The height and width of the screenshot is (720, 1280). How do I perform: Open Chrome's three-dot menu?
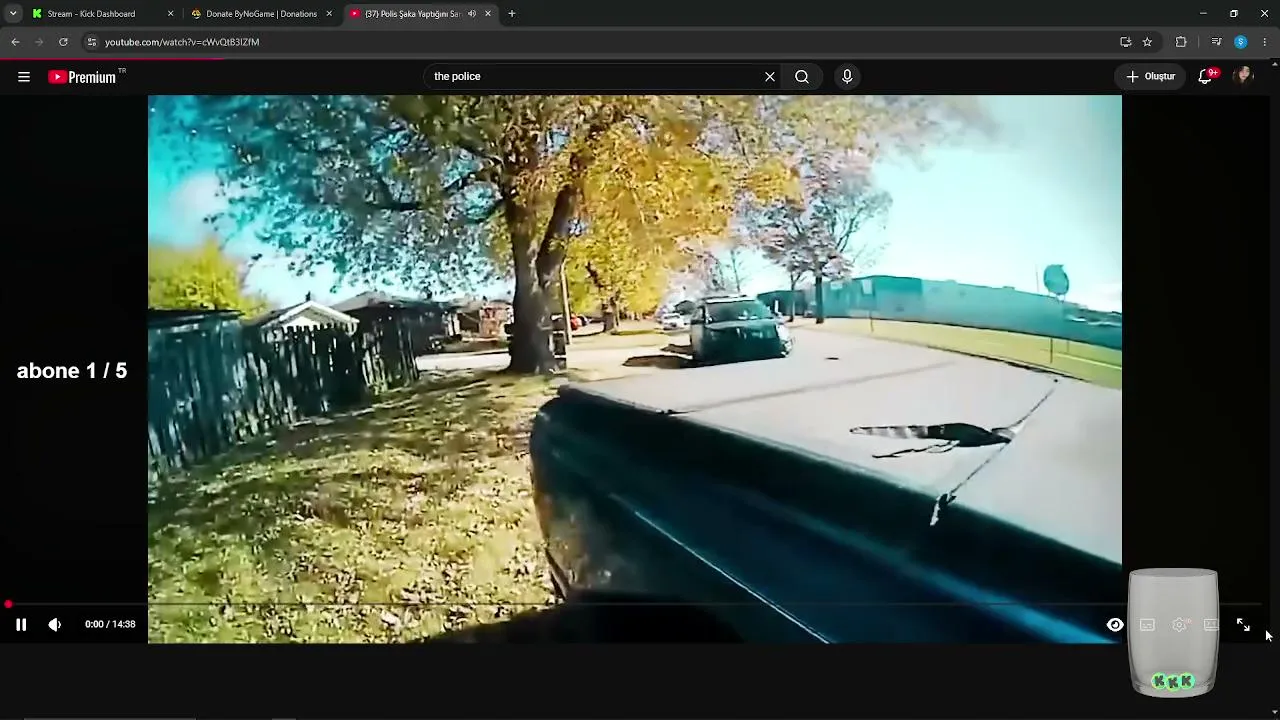click(1265, 42)
